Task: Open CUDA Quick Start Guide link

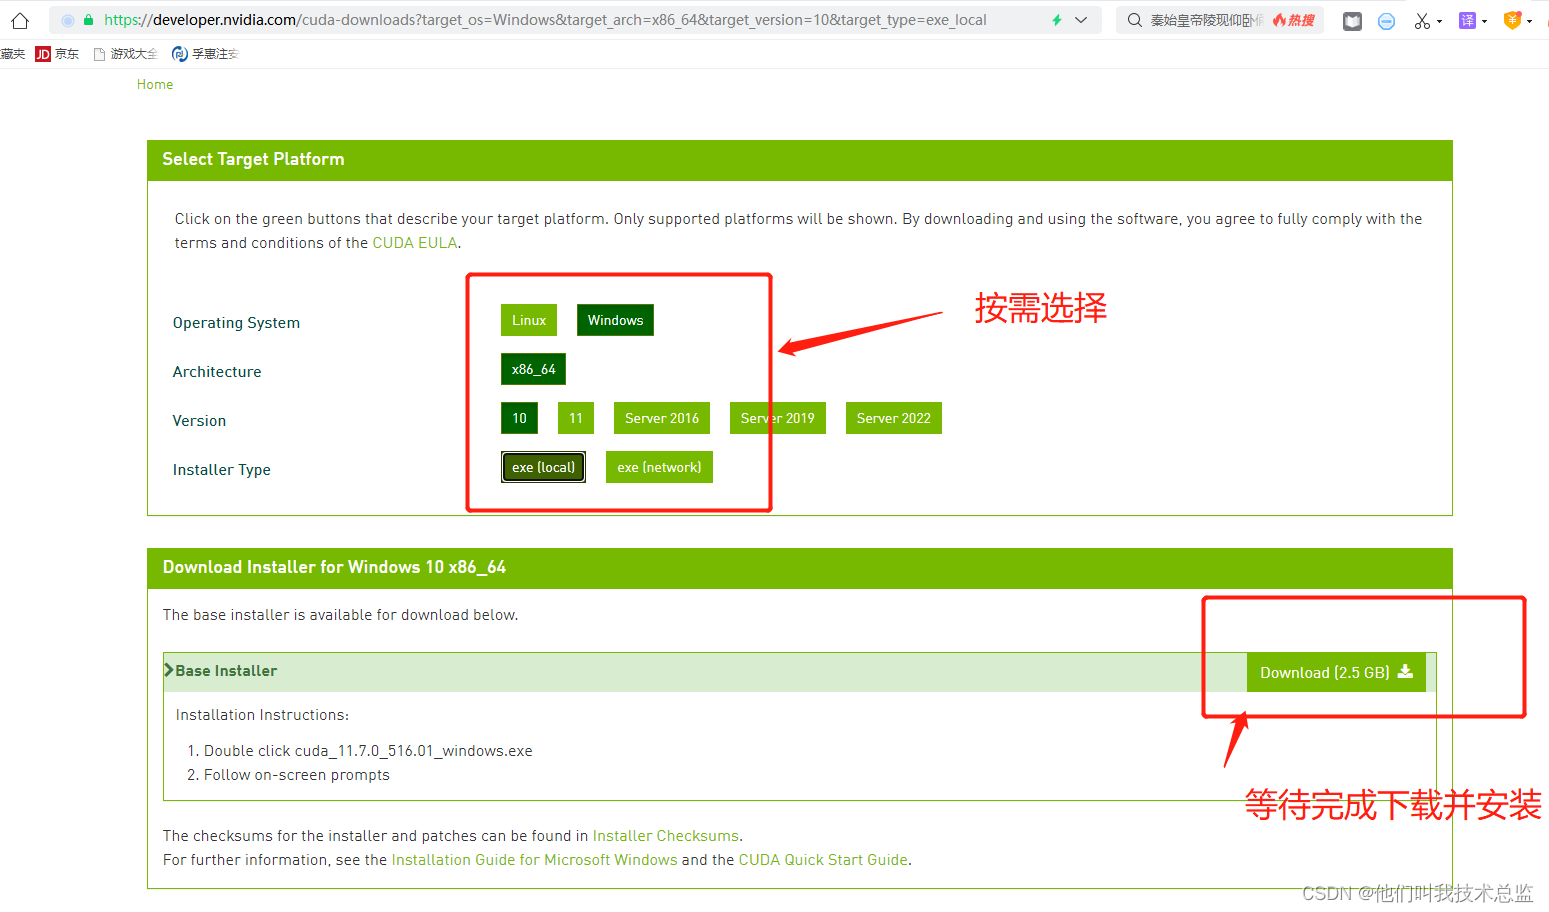Action: [x=823, y=860]
